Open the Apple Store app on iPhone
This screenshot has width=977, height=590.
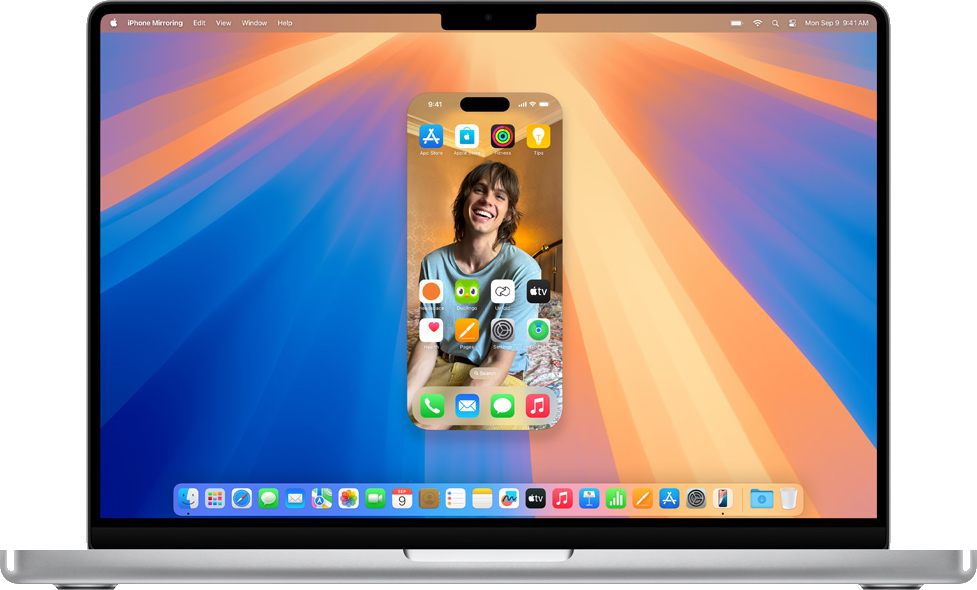[467, 136]
